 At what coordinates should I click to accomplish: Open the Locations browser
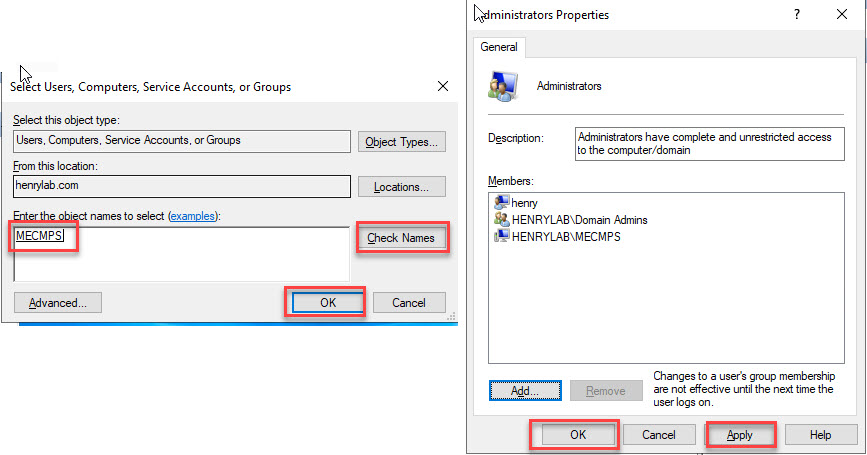click(401, 187)
